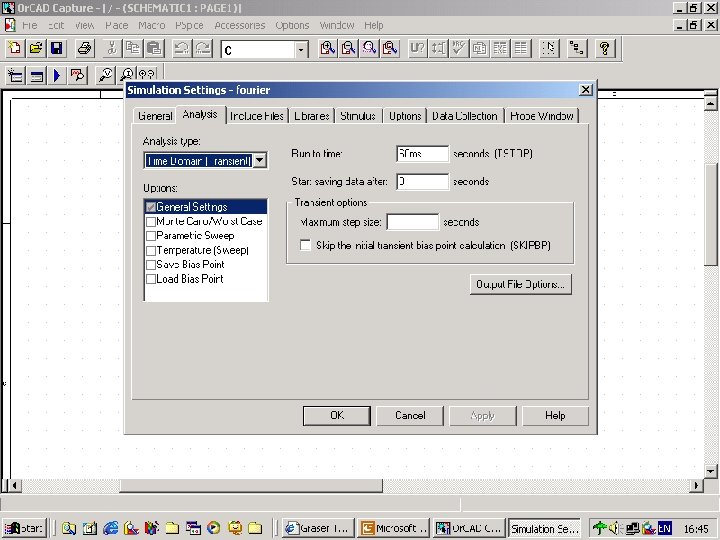Create a new simulation profile icon
720x540 pixels.
15,75
